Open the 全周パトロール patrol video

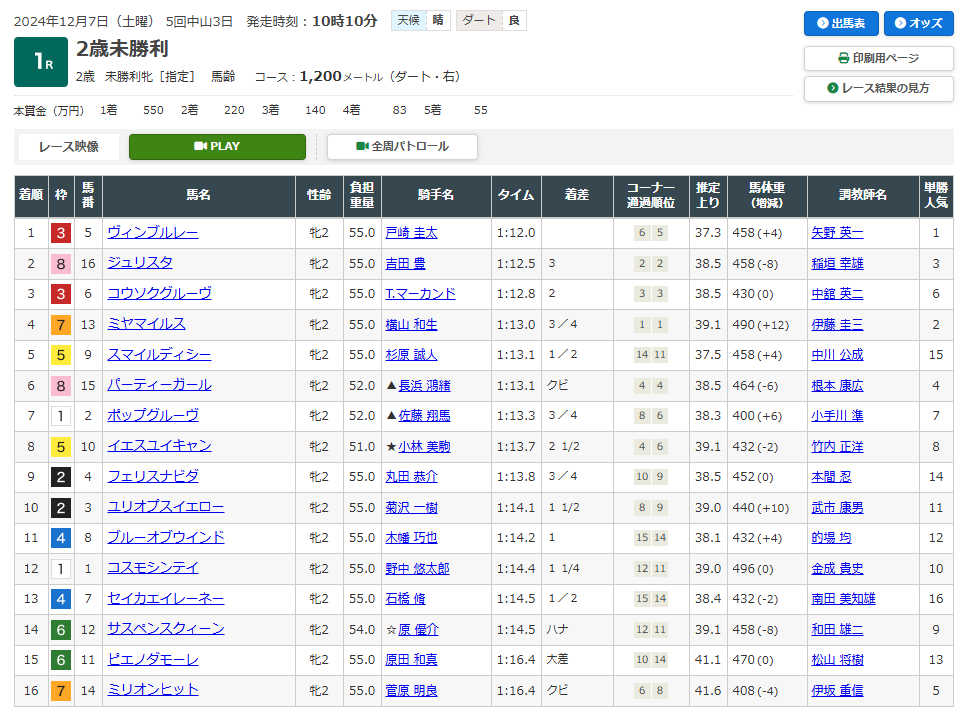coord(402,146)
